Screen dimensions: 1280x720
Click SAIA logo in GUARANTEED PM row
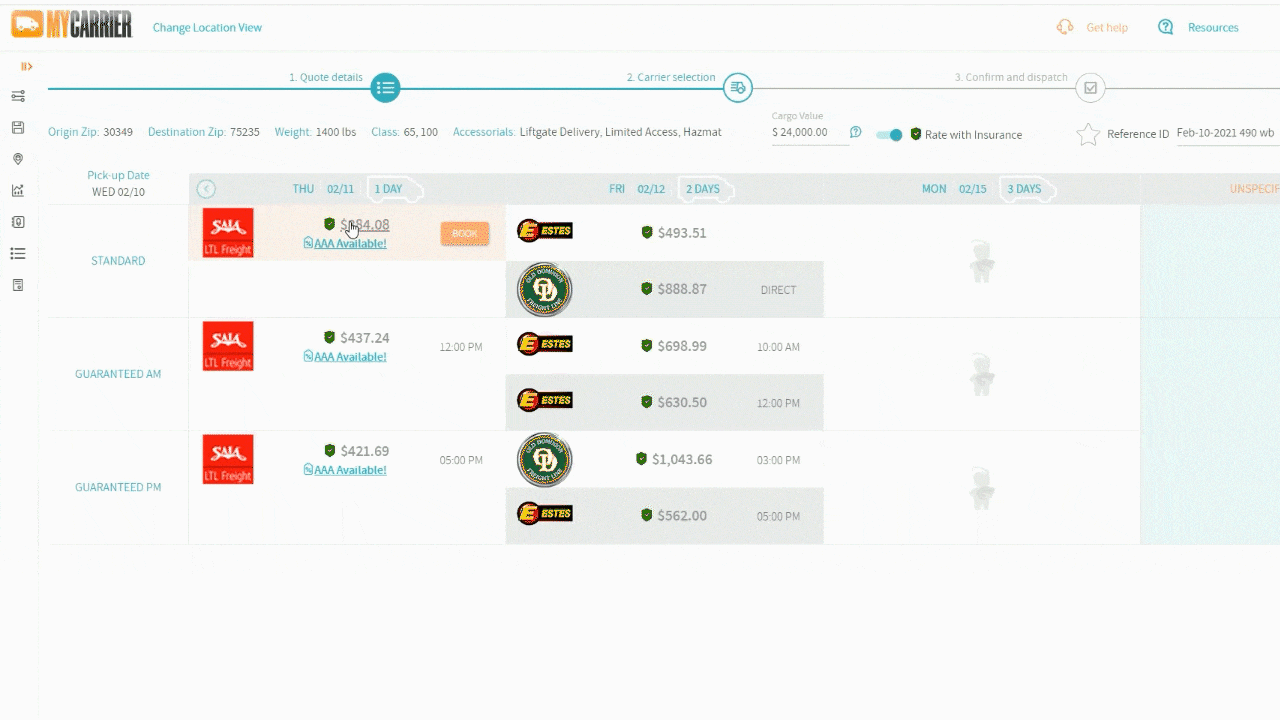tap(228, 459)
